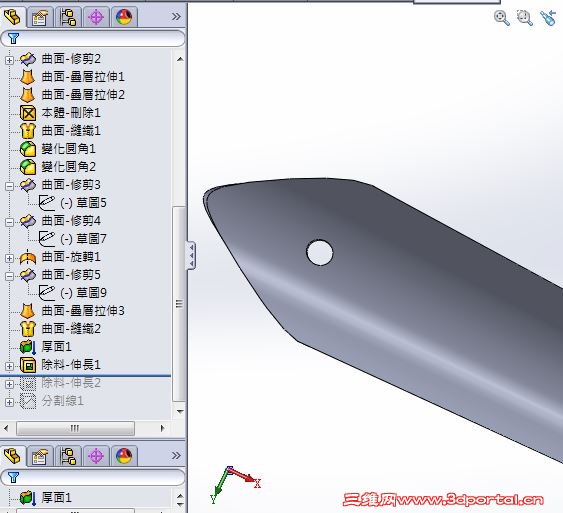Expand the suppressed 除料-伸長2 node
The image size is (563, 513).
(9, 384)
